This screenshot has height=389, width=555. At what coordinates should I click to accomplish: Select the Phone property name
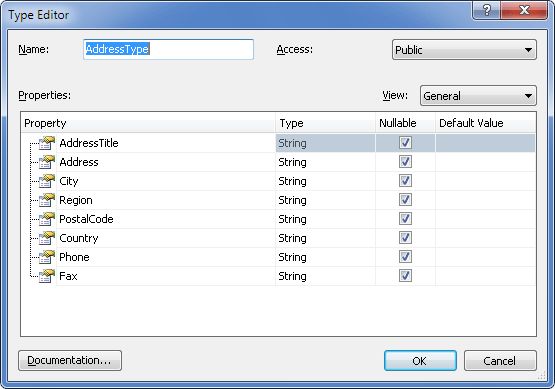click(74, 257)
